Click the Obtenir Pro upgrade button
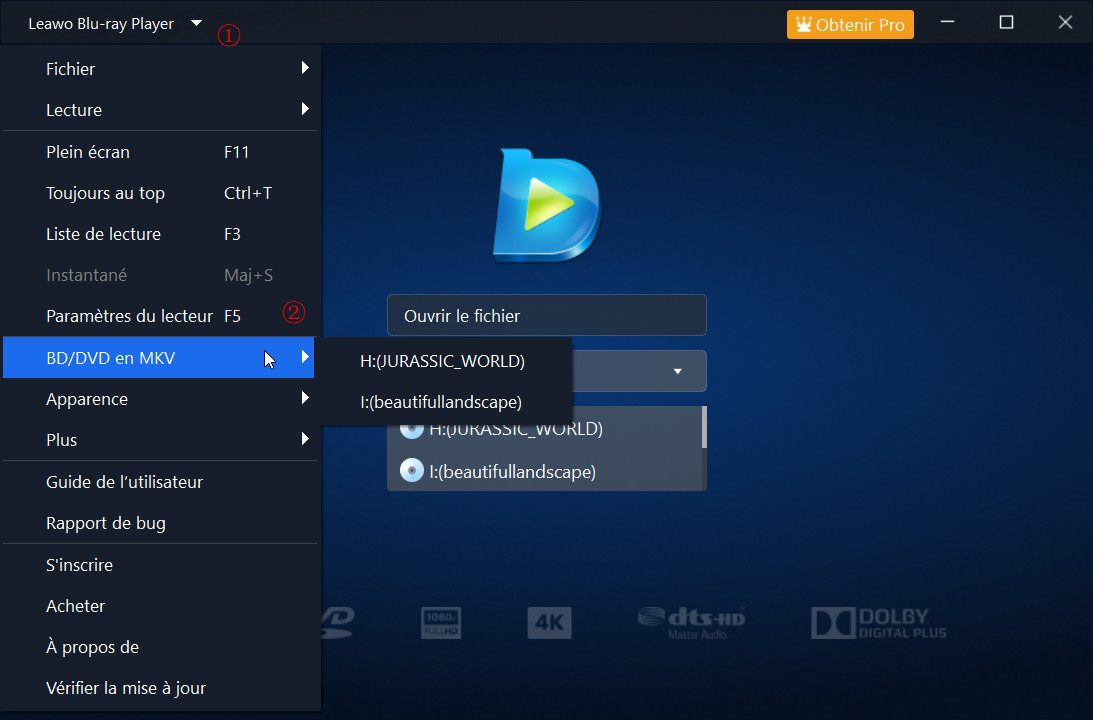The image size is (1093, 720). click(850, 24)
